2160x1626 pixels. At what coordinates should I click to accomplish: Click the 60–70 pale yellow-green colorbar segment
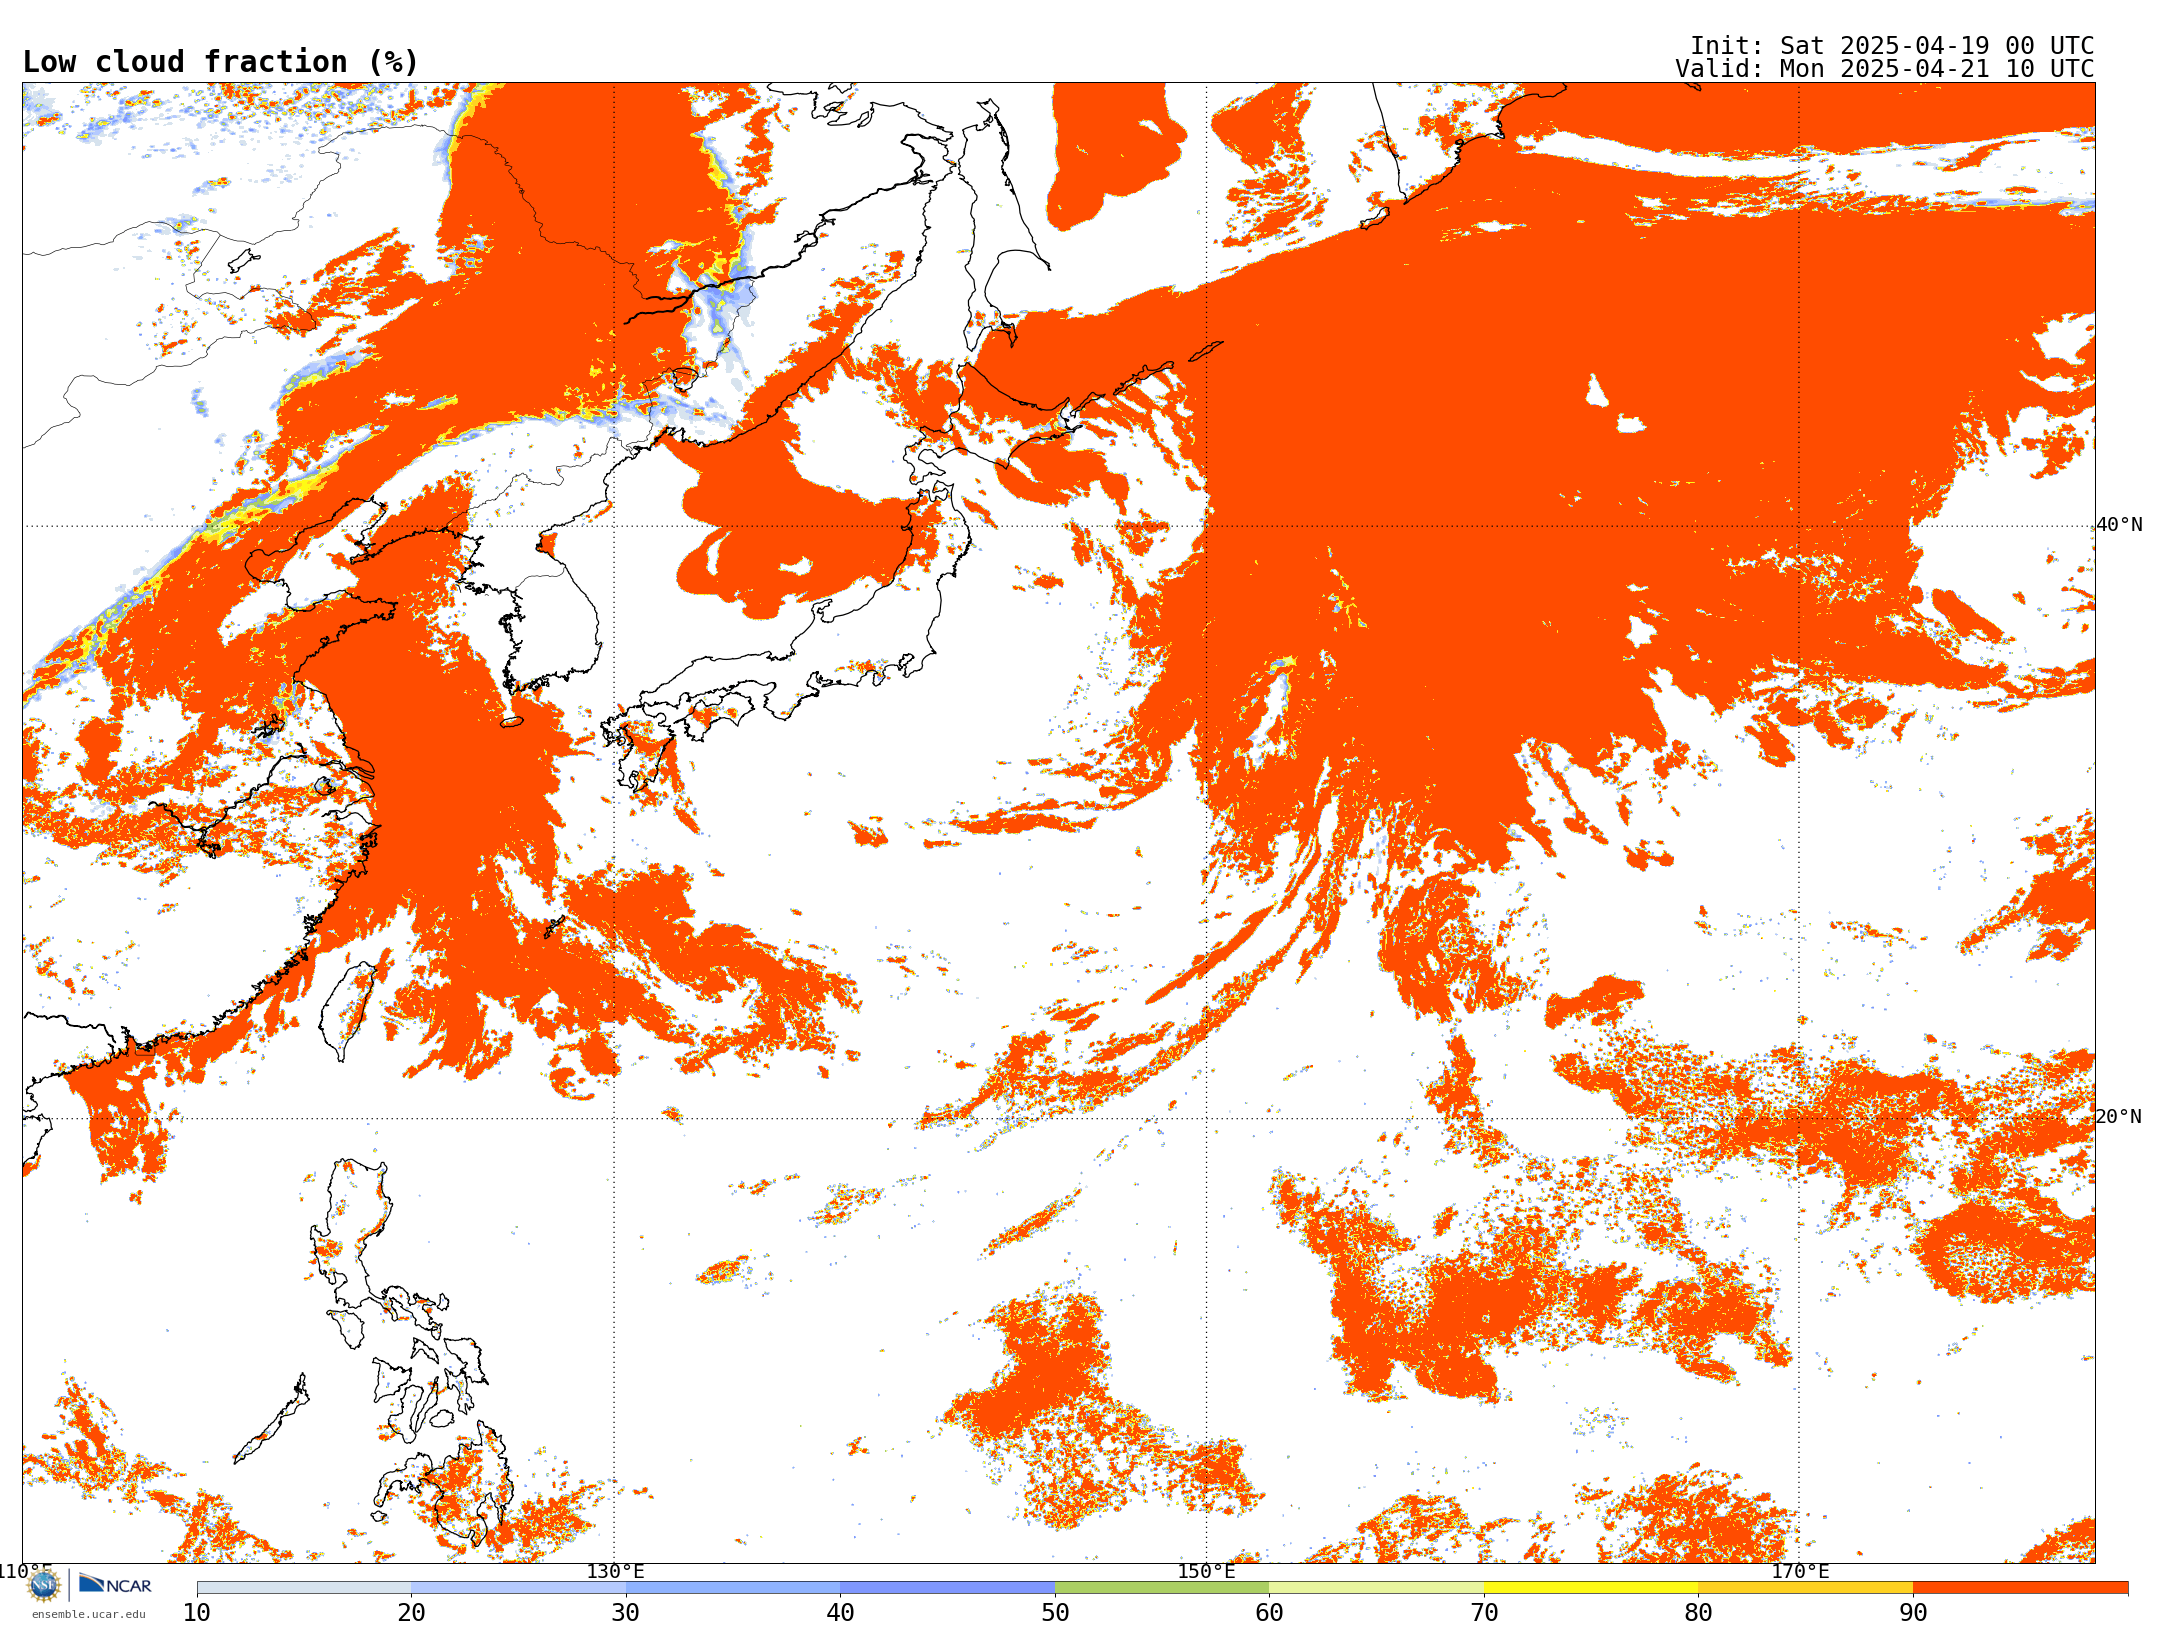pos(1376,1588)
